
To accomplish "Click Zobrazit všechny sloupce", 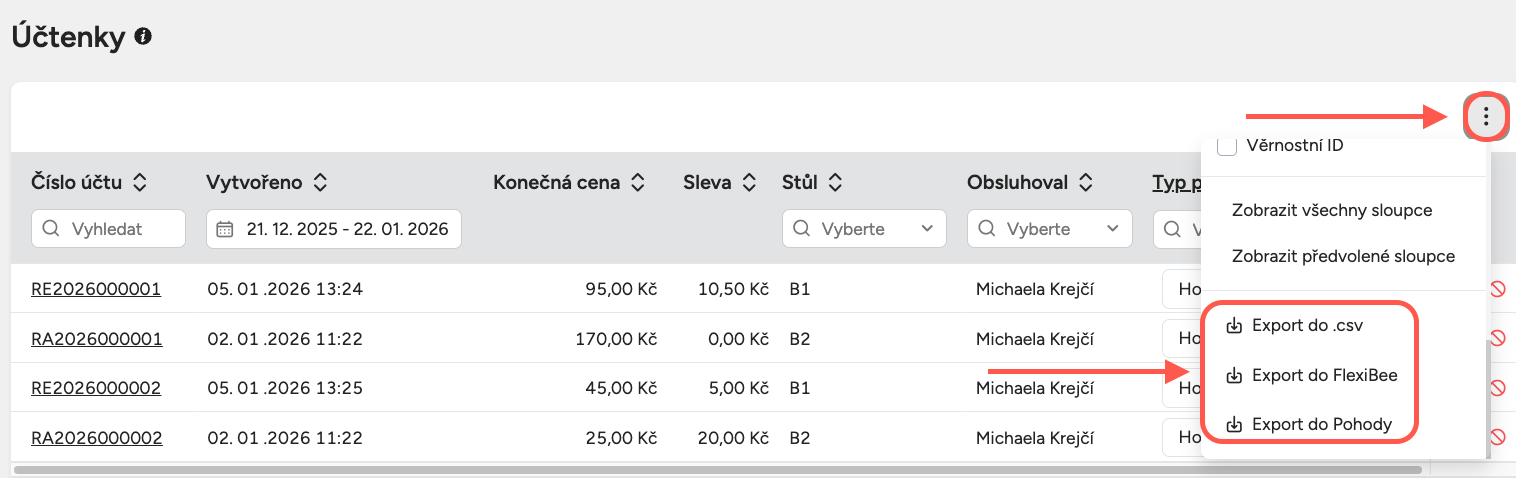I will (x=1332, y=210).
